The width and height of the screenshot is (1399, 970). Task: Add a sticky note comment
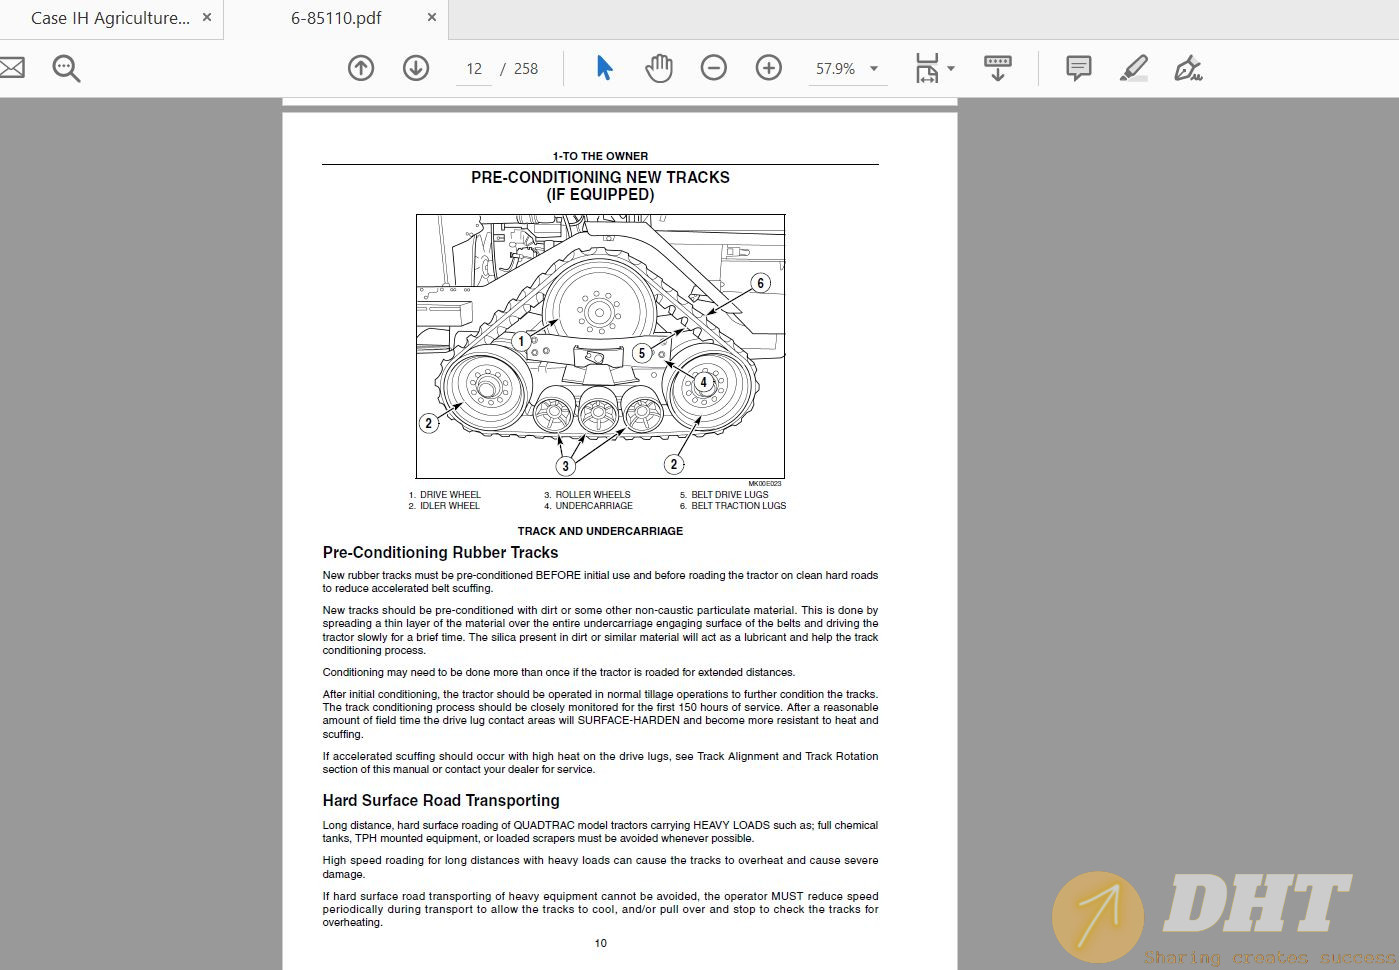[x=1079, y=68]
